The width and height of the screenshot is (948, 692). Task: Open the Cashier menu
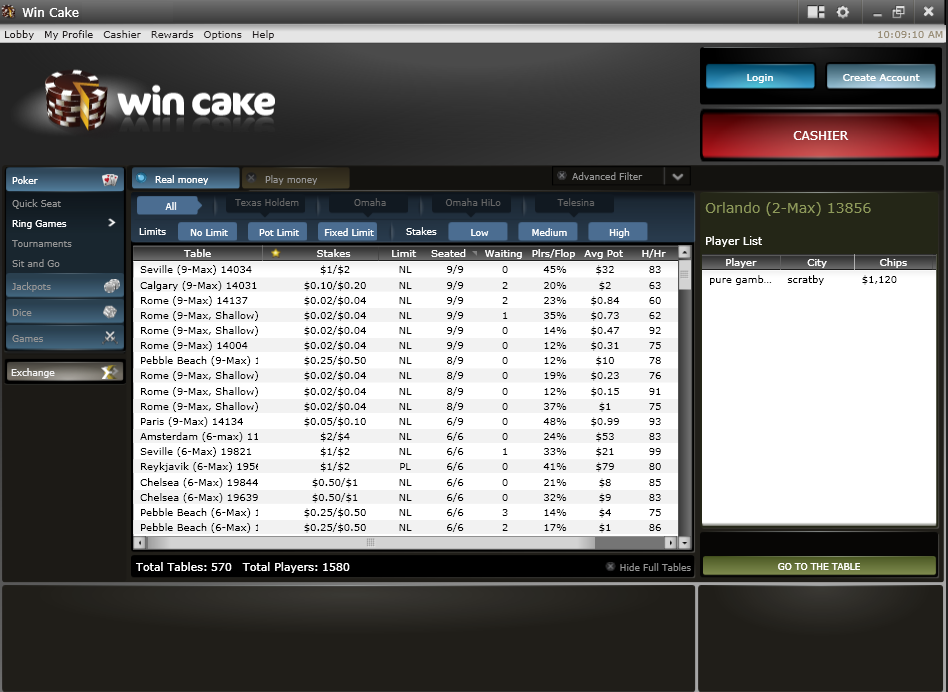pos(122,34)
